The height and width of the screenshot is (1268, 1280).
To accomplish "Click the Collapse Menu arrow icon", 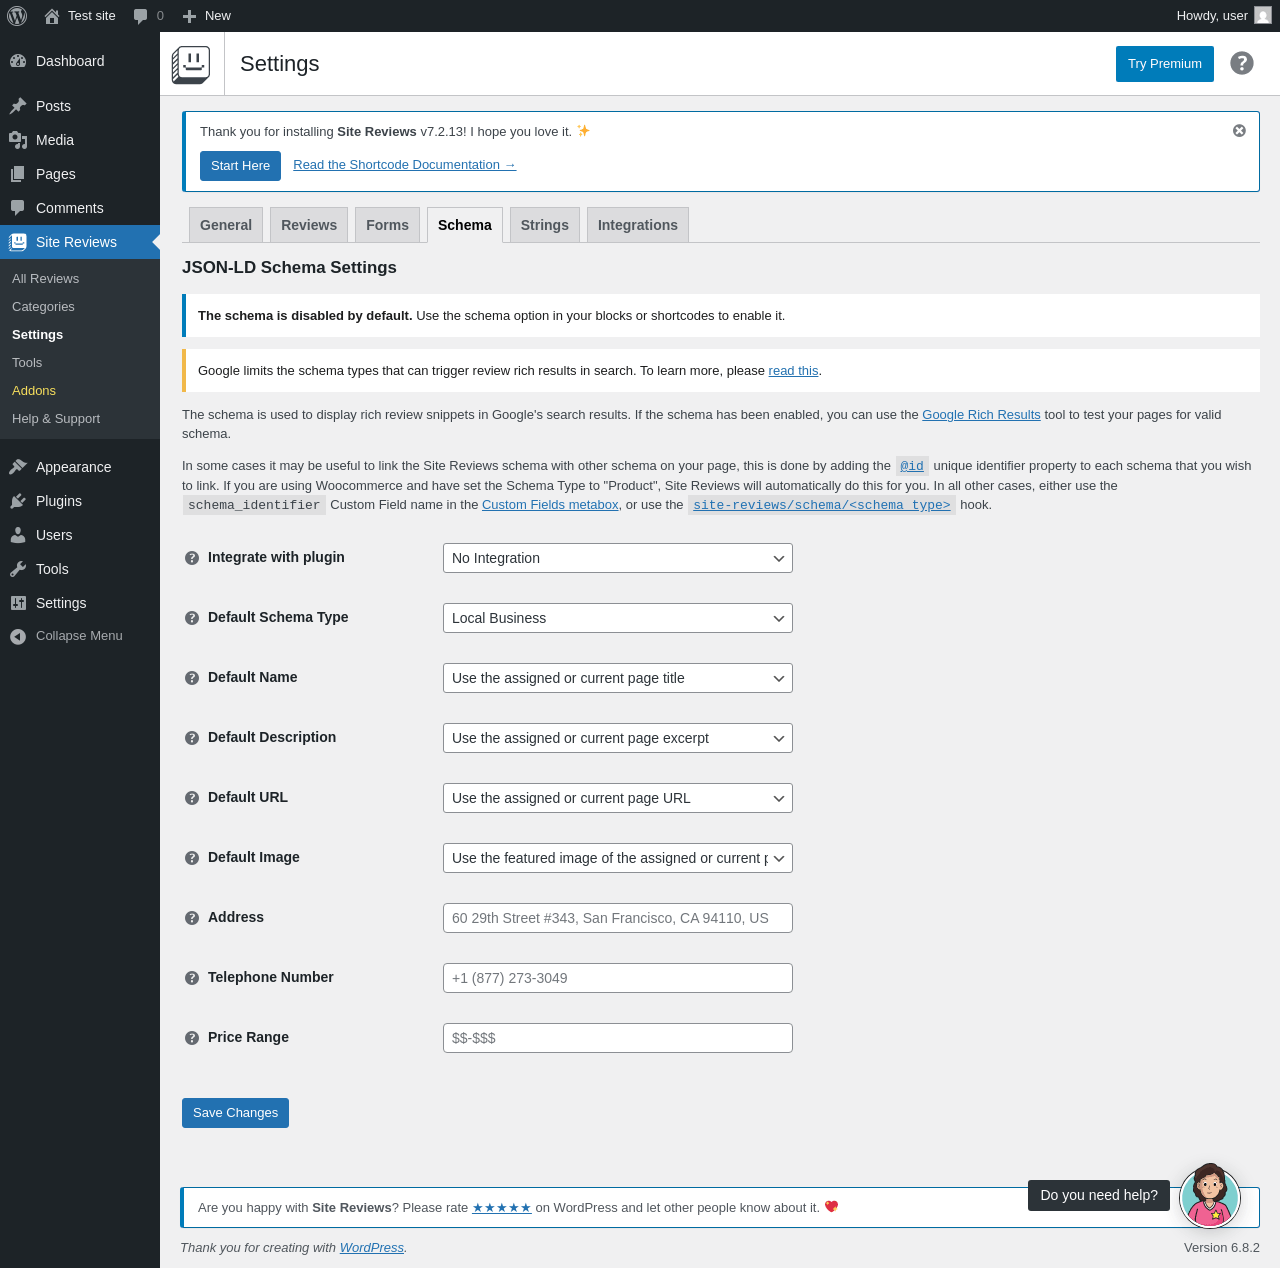I will point(18,636).
